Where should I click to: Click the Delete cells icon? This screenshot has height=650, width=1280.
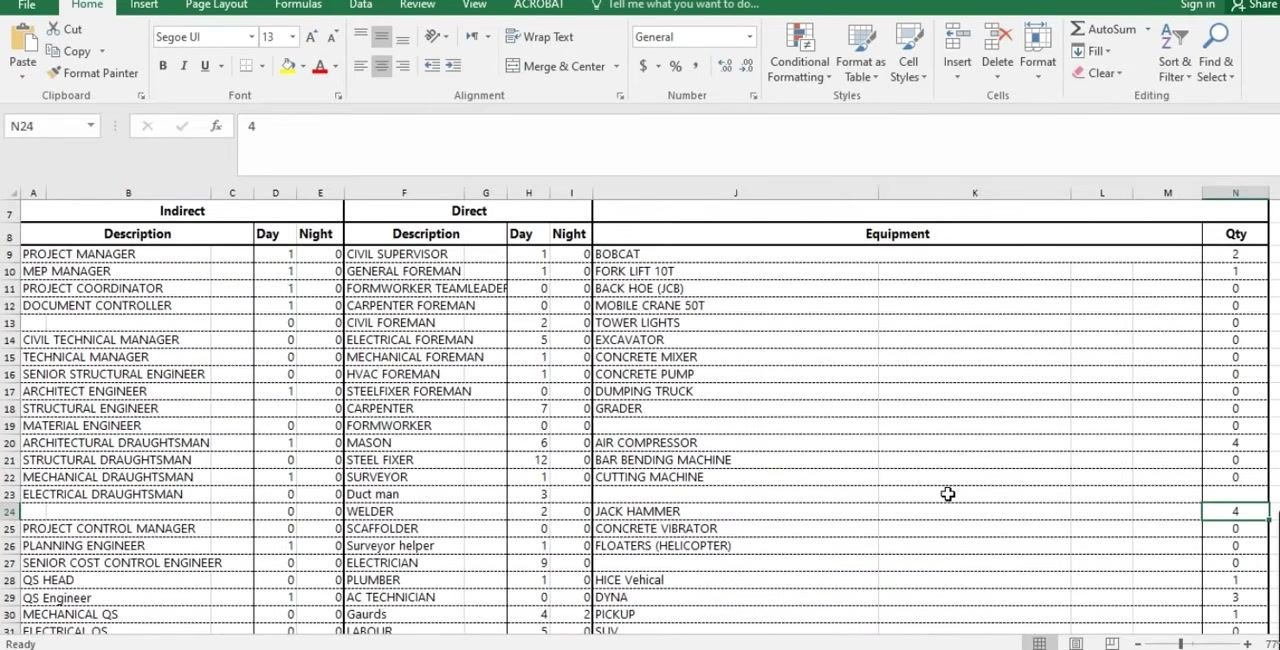tap(997, 38)
